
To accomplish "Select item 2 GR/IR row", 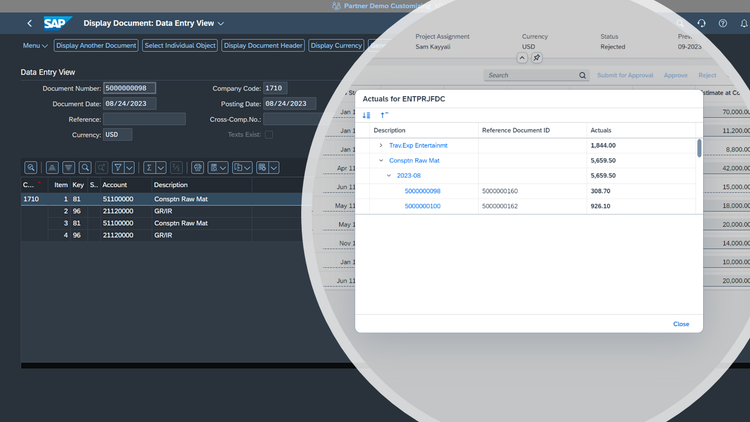I will pos(163,211).
